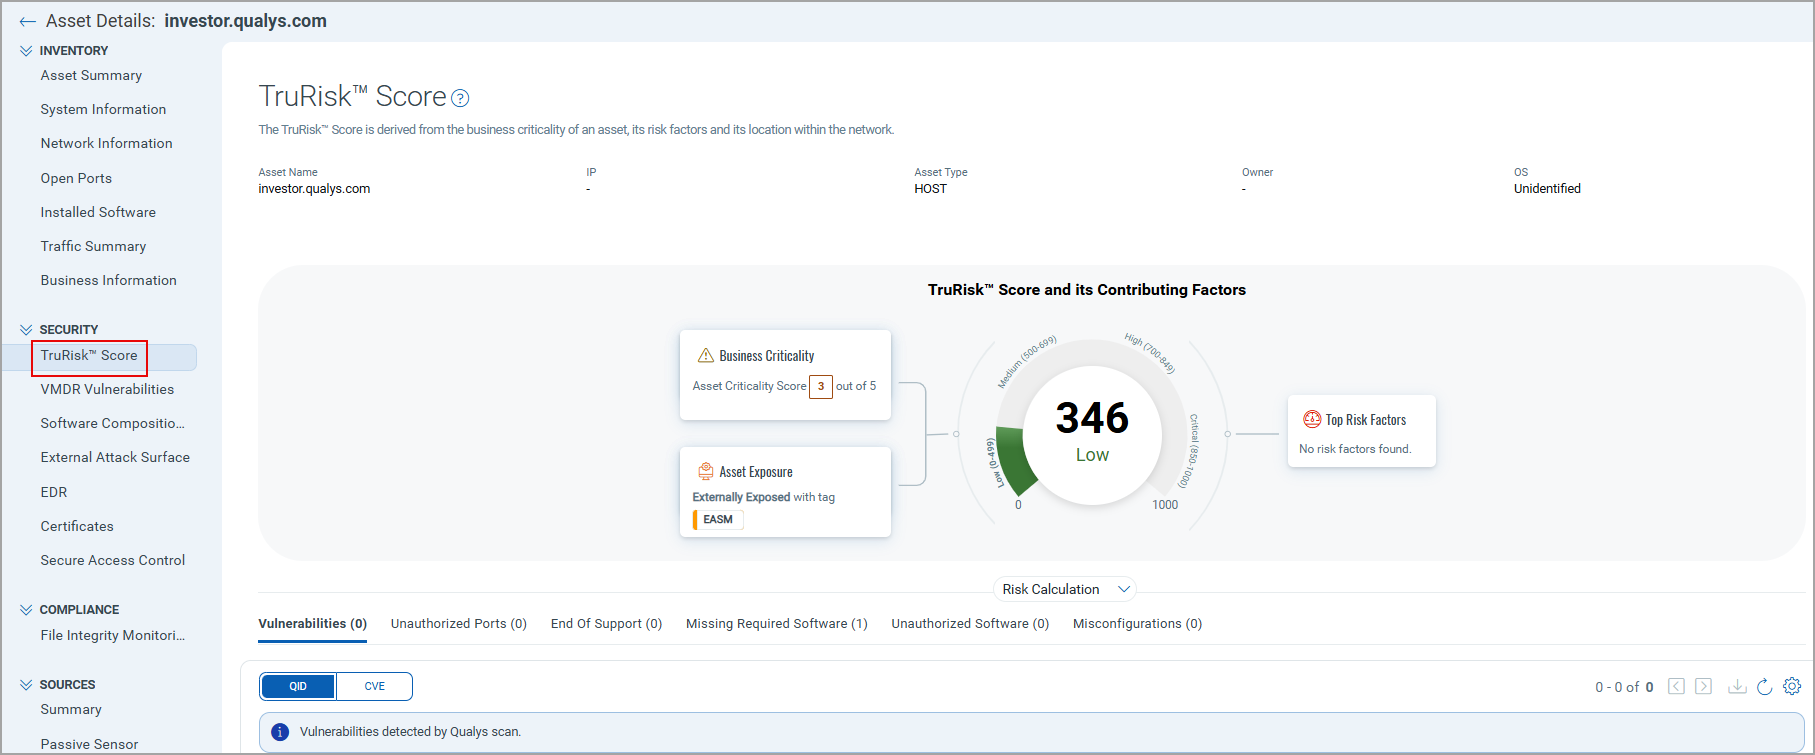Viewport: 1815px width, 755px height.
Task: Open EDR in the sidebar
Action: click(54, 492)
